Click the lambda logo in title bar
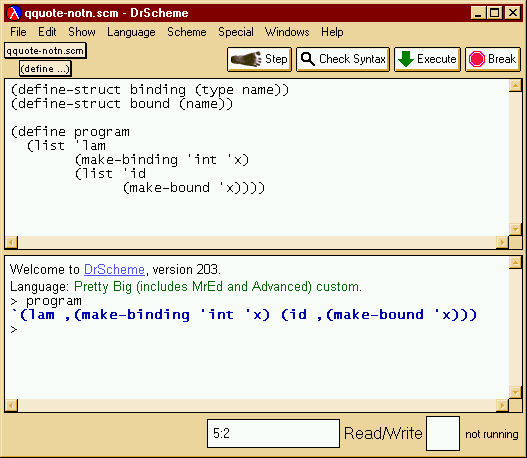This screenshot has height=458, width=527. [14, 13]
